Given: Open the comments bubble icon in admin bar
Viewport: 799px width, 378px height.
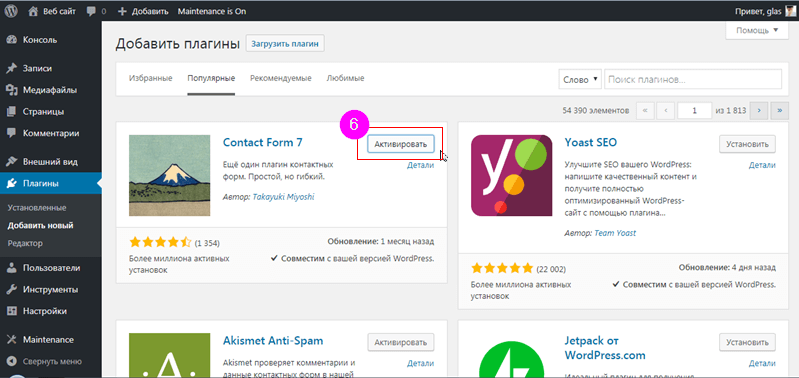Looking at the screenshot, I should tap(92, 11).
